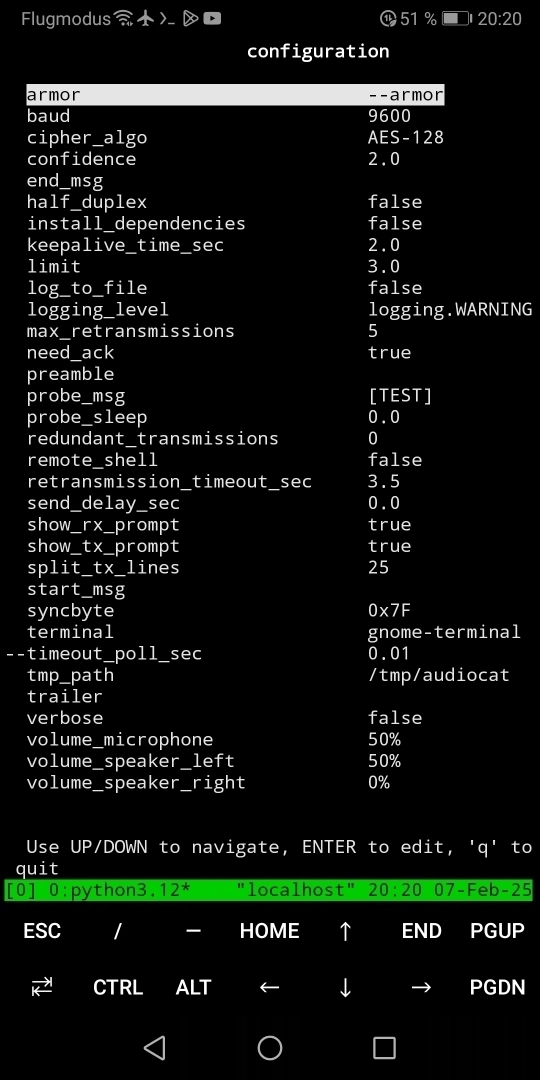Image resolution: width=540 pixels, height=1080 pixels.
Task: Select the logging_level logging.WARNING row
Action: (x=279, y=309)
